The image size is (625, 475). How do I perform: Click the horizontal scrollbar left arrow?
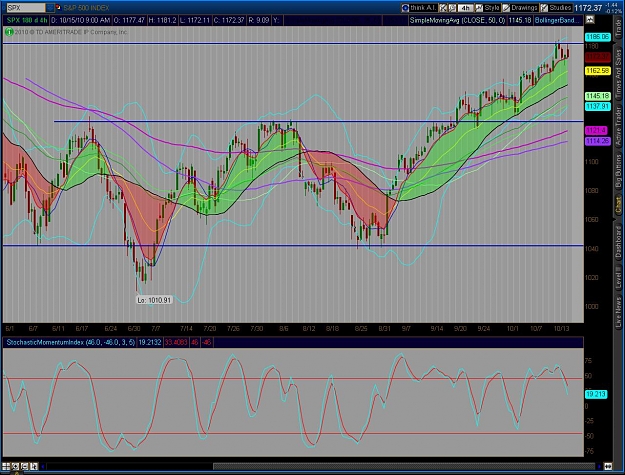[x=43, y=466]
